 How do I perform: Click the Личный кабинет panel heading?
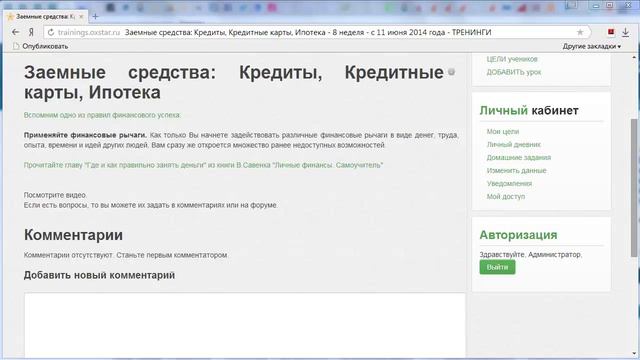(529, 110)
